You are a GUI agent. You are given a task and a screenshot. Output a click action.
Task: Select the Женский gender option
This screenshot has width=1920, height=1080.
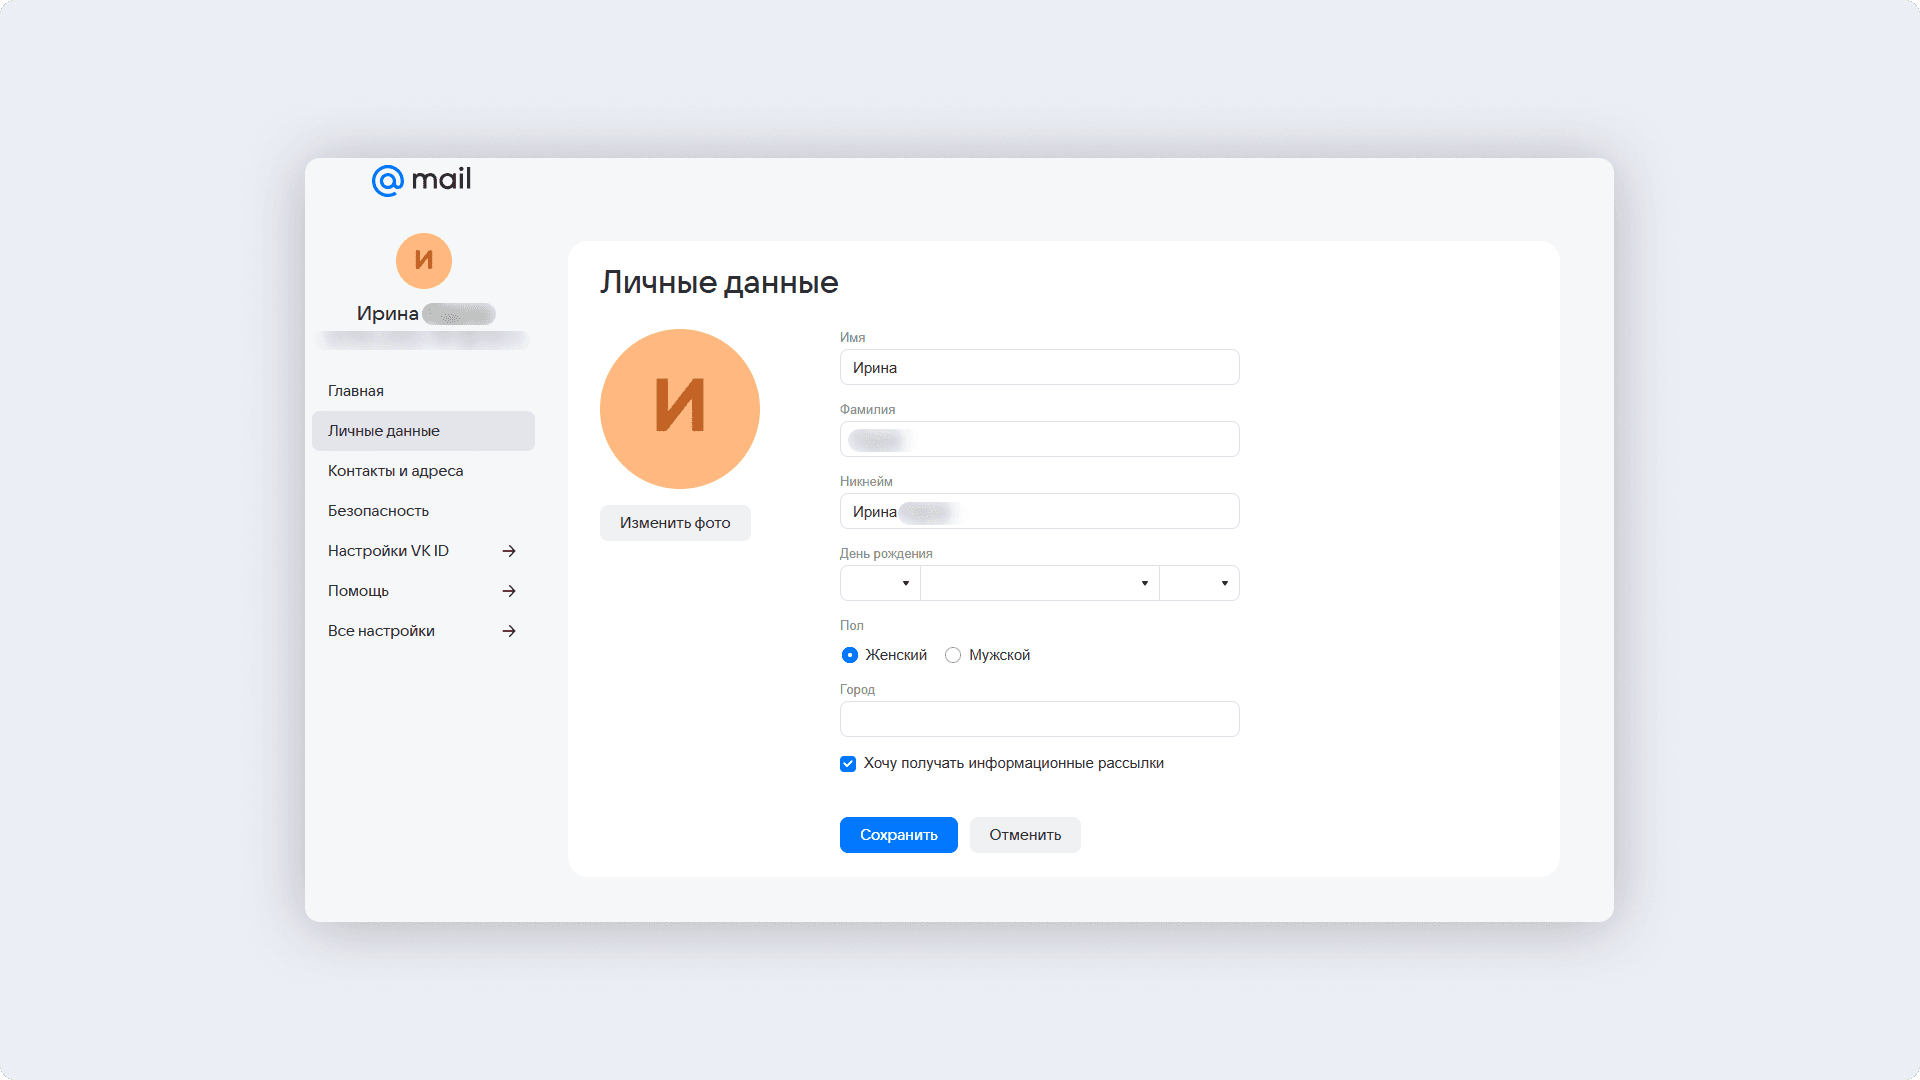coord(850,655)
